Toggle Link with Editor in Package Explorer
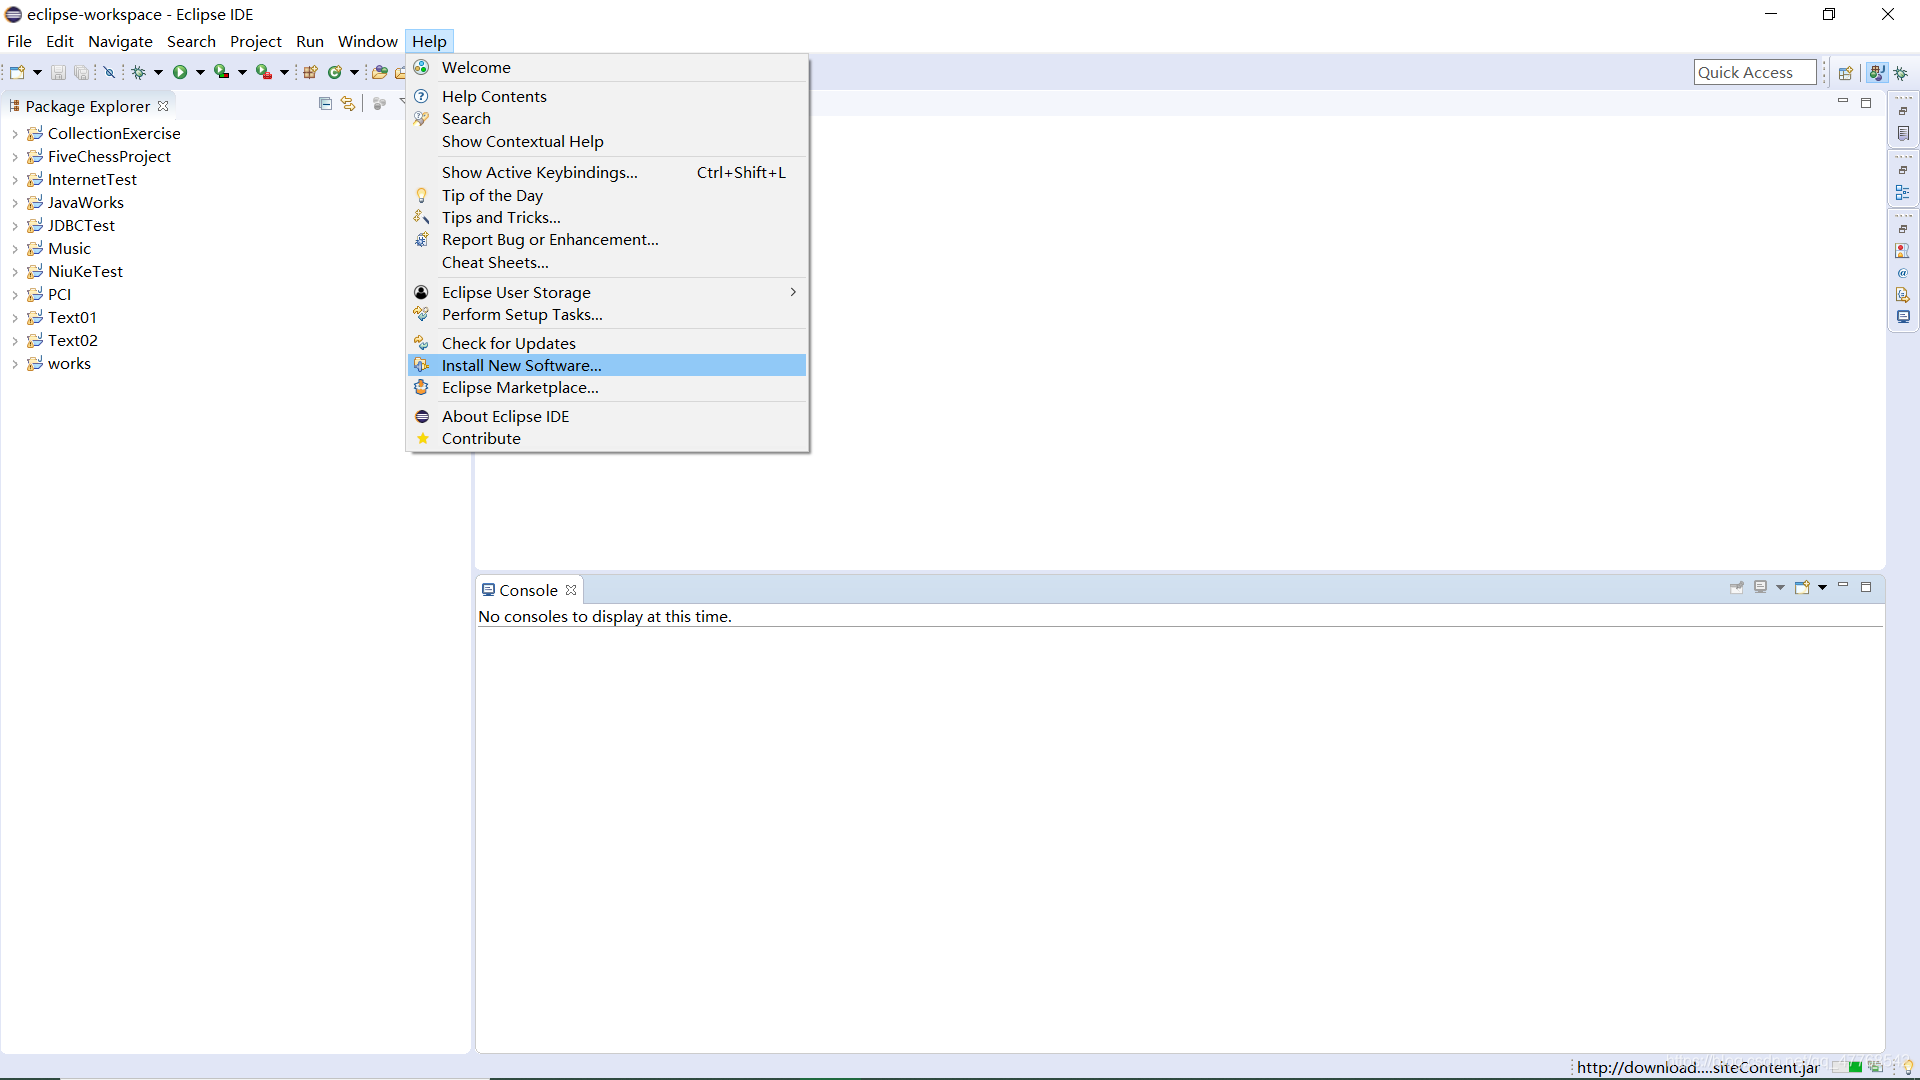This screenshot has width=1920, height=1080. tap(348, 104)
